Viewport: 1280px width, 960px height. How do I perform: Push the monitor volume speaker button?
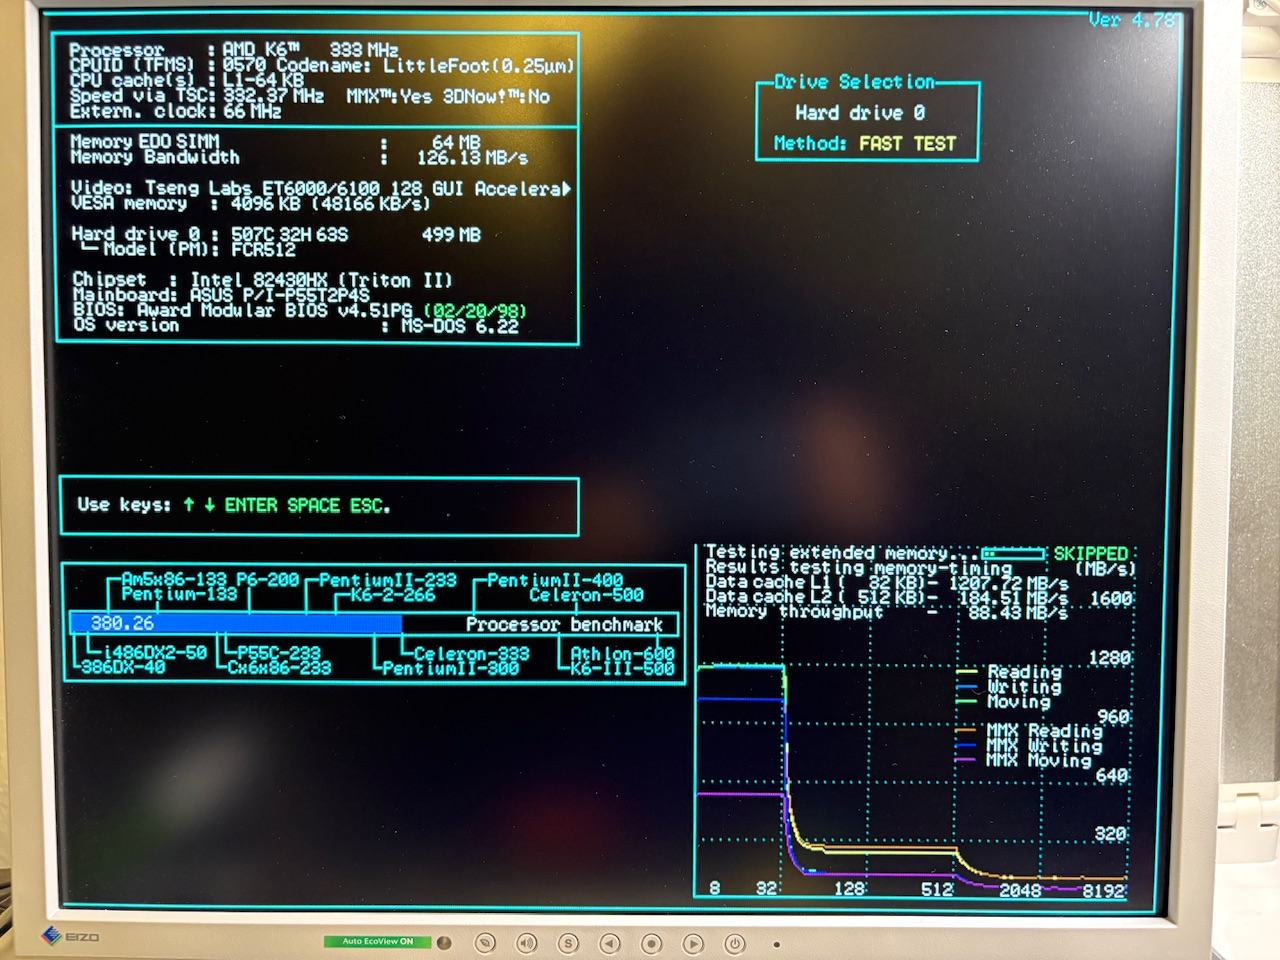527,942
